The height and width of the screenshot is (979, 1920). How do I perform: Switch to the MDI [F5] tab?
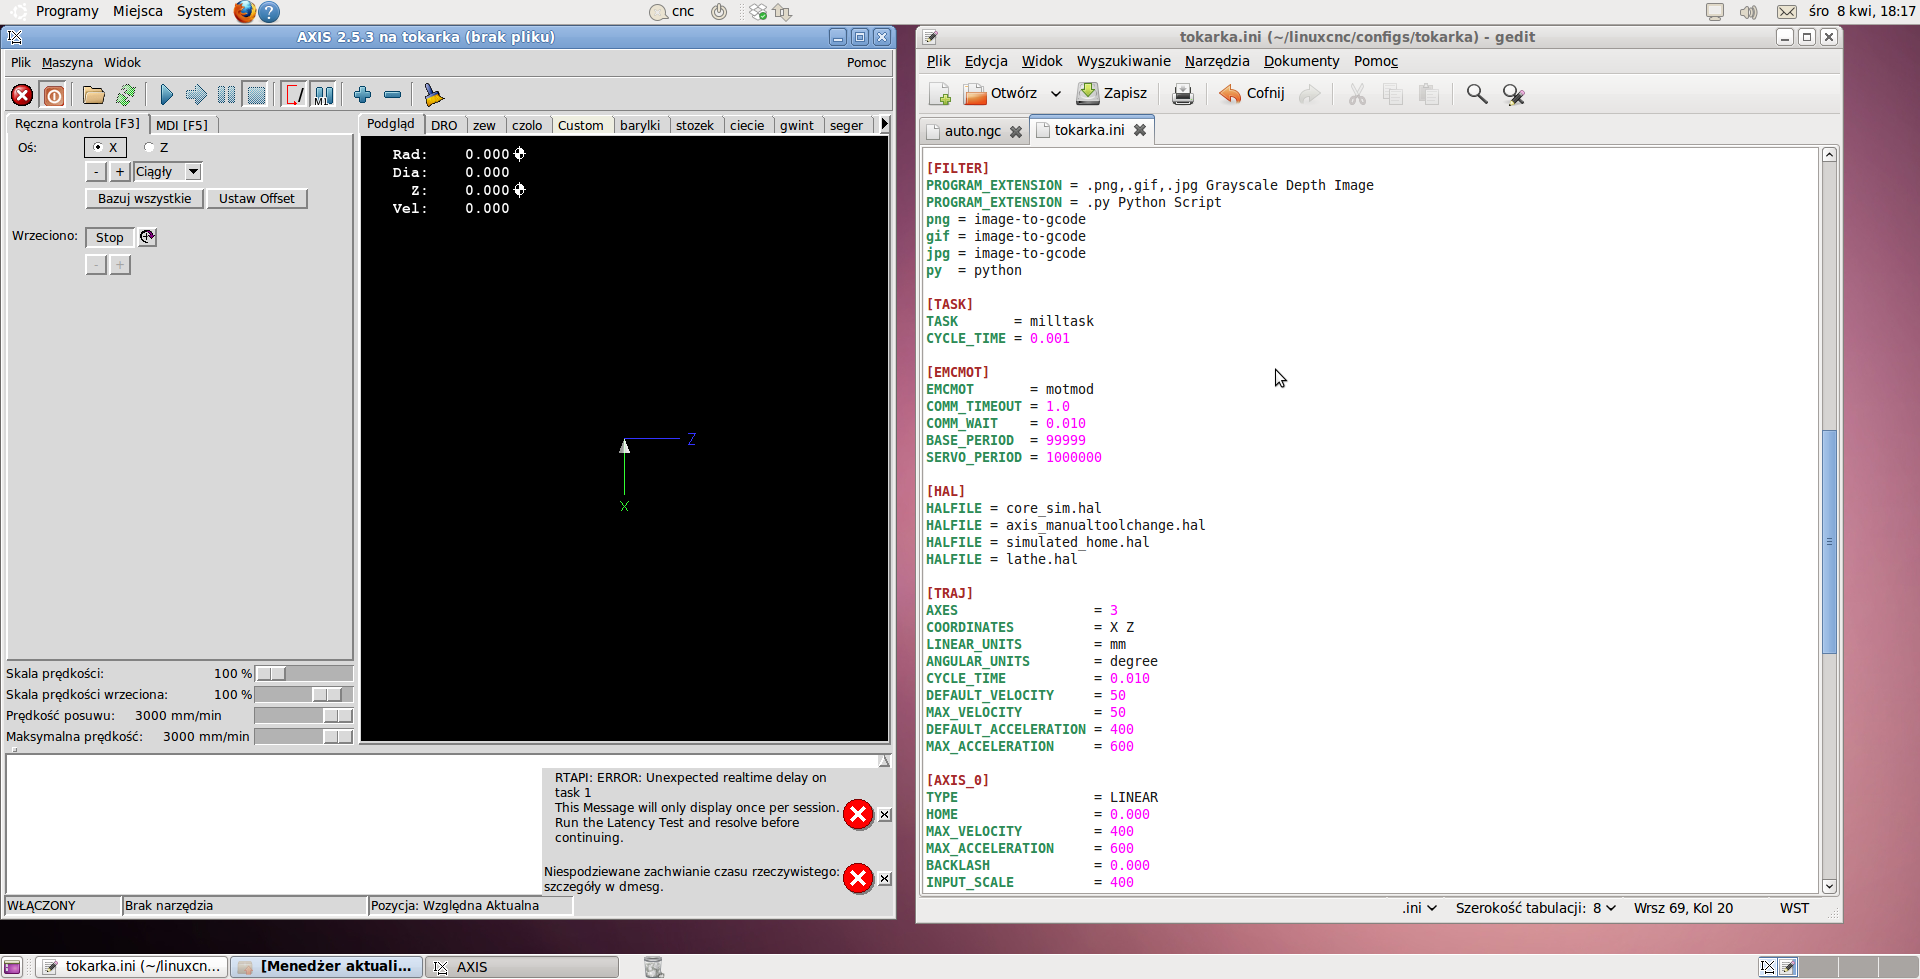pos(182,125)
